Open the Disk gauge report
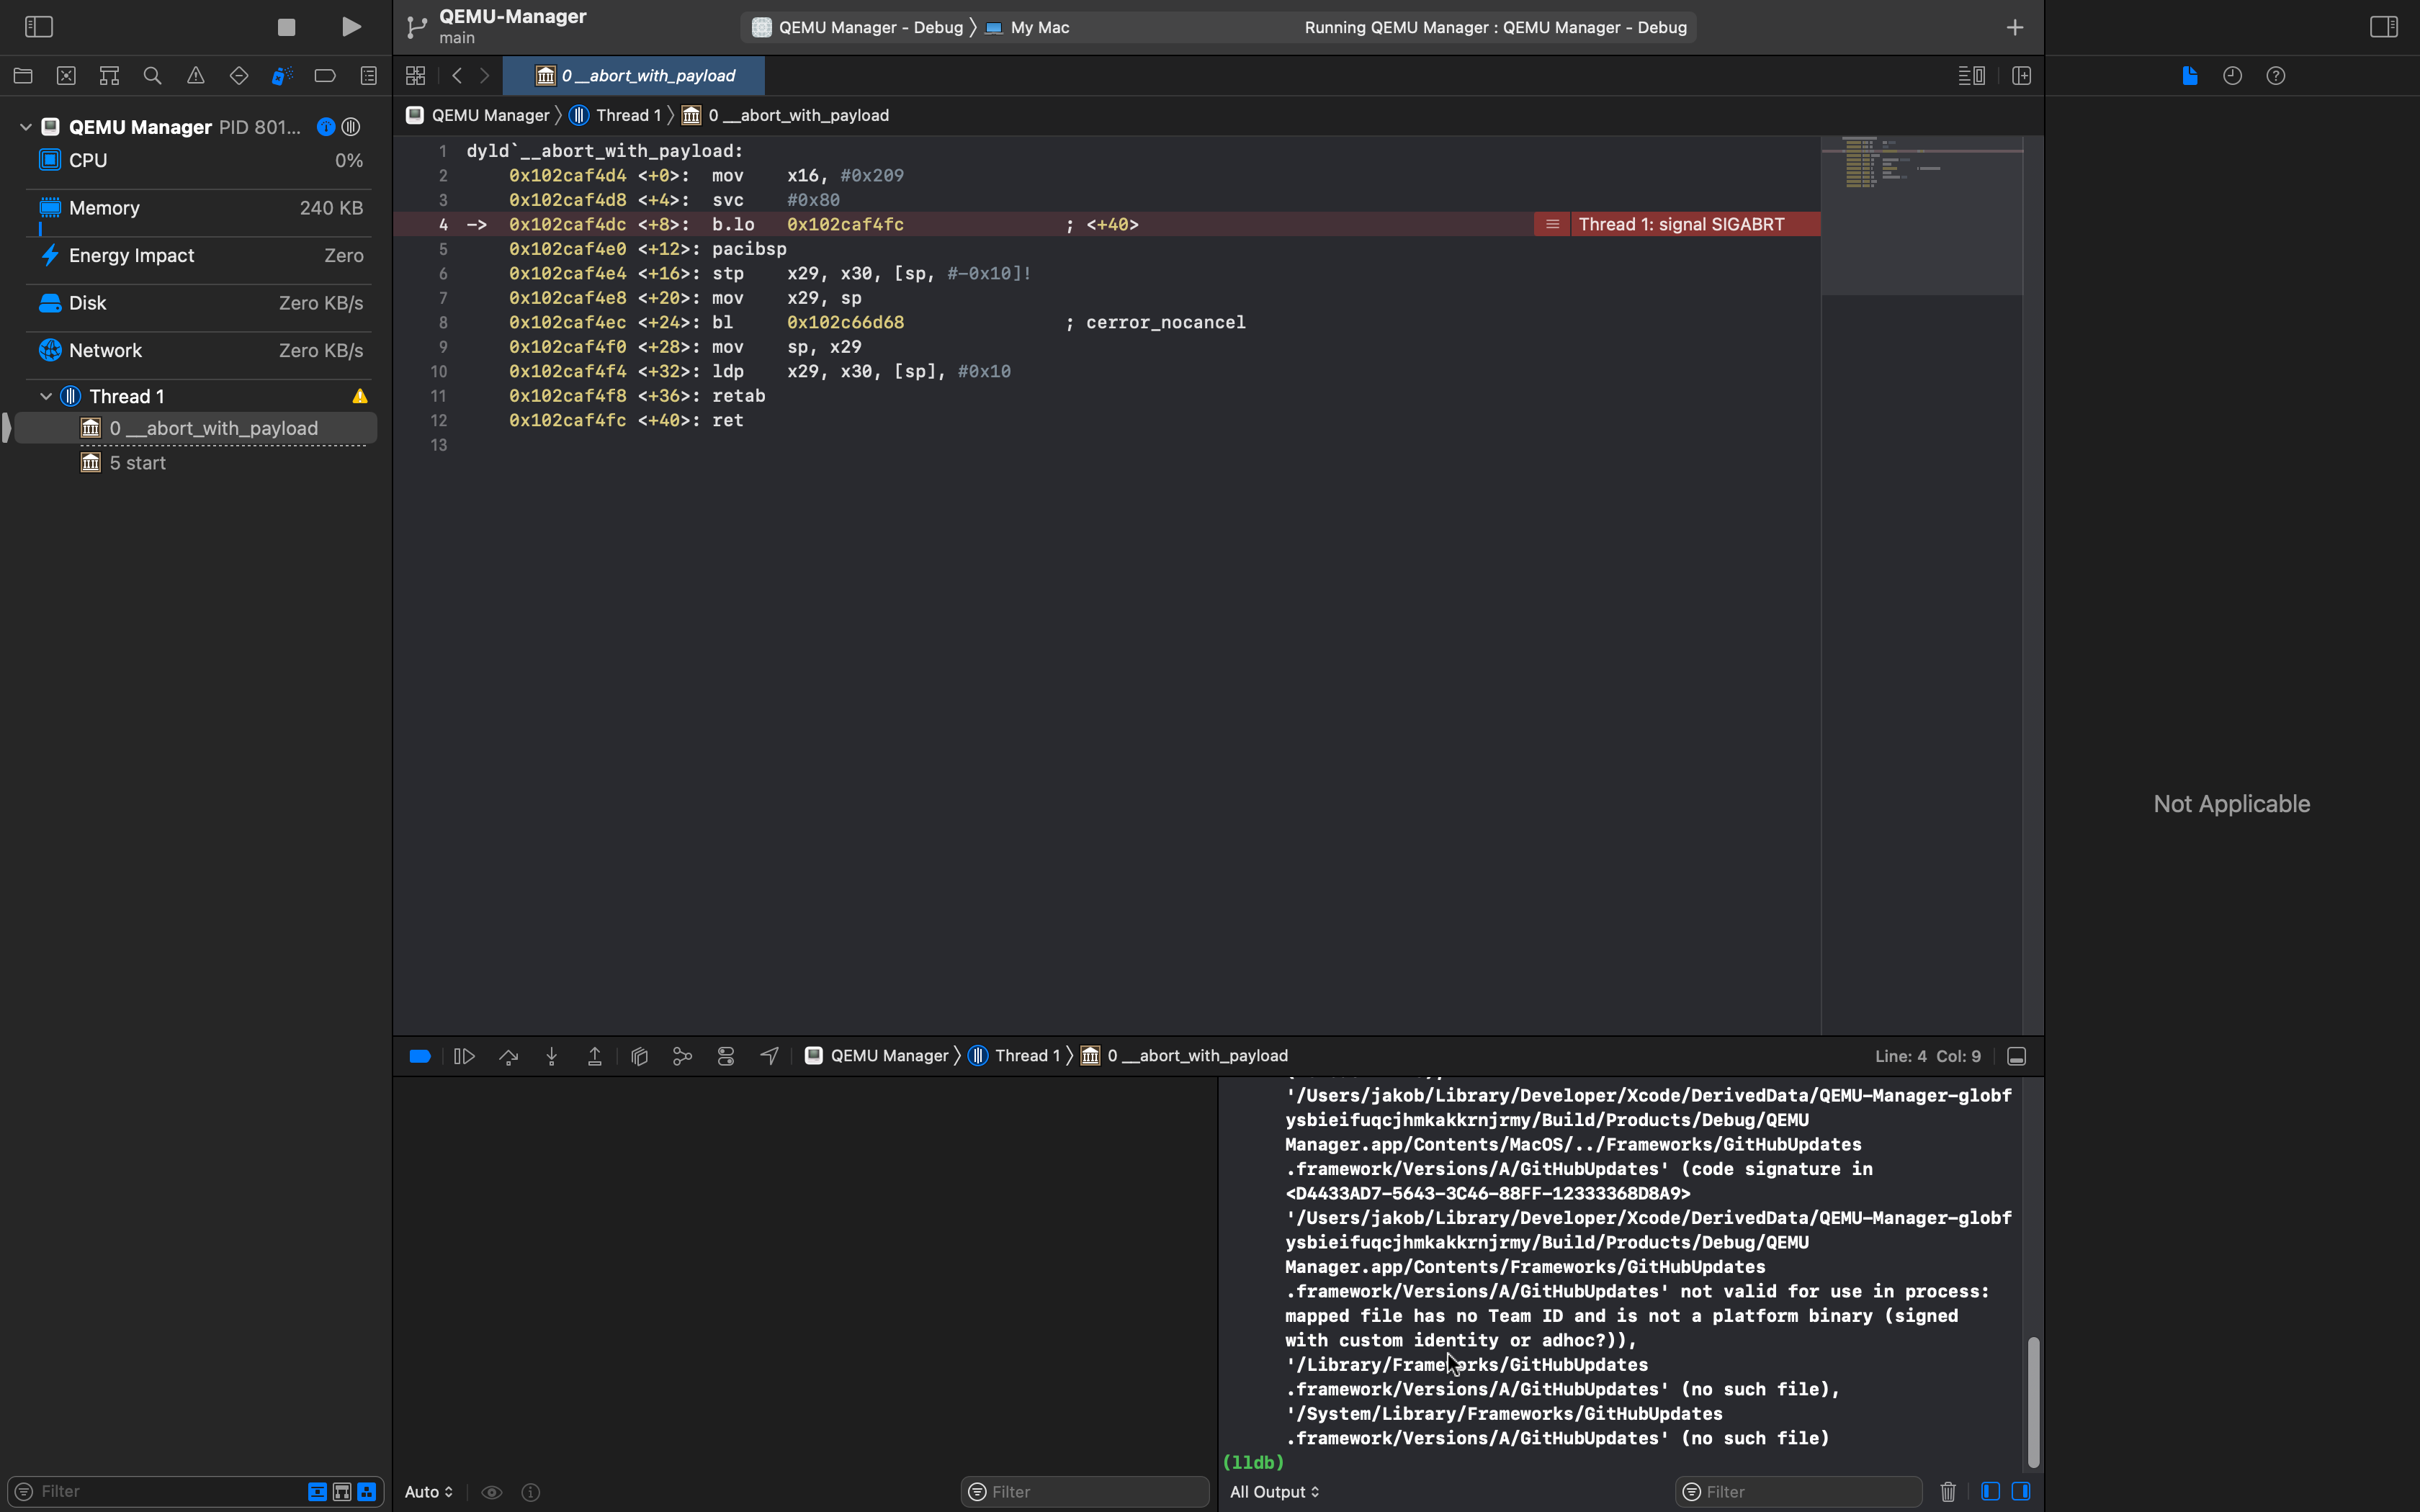Viewport: 2420px width, 1512px height. 200,303
